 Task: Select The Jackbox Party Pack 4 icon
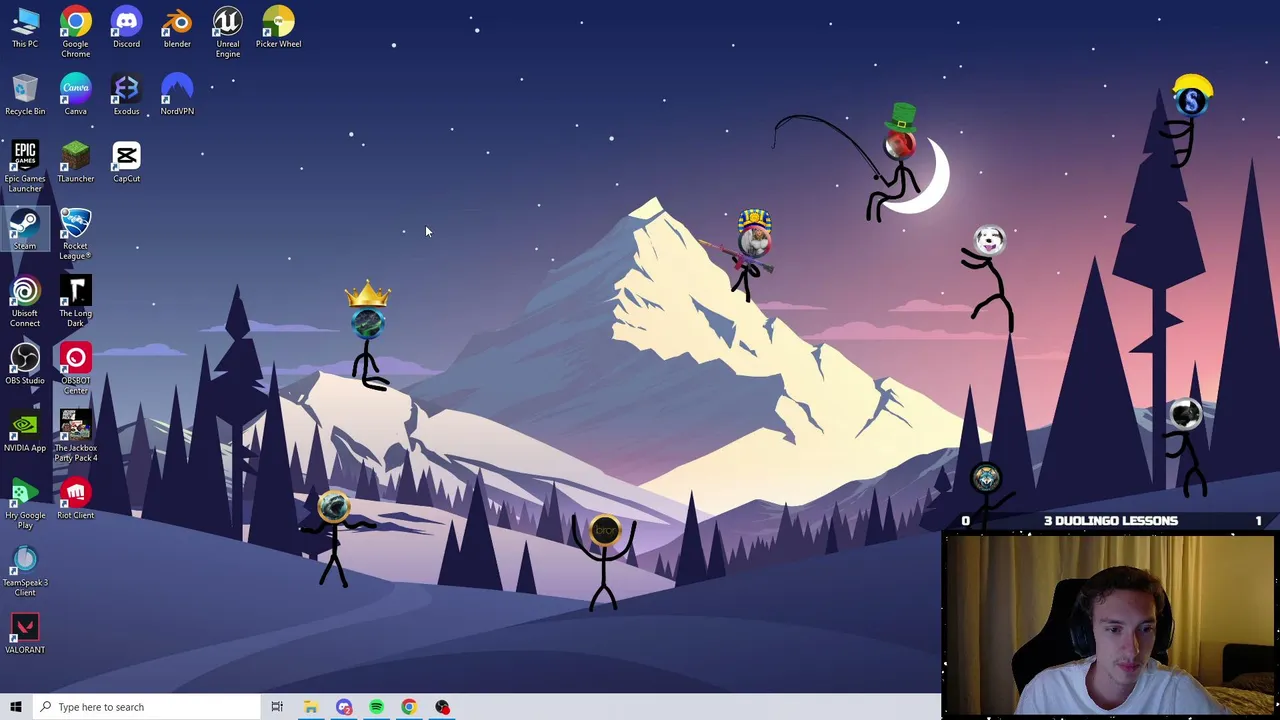click(75, 436)
